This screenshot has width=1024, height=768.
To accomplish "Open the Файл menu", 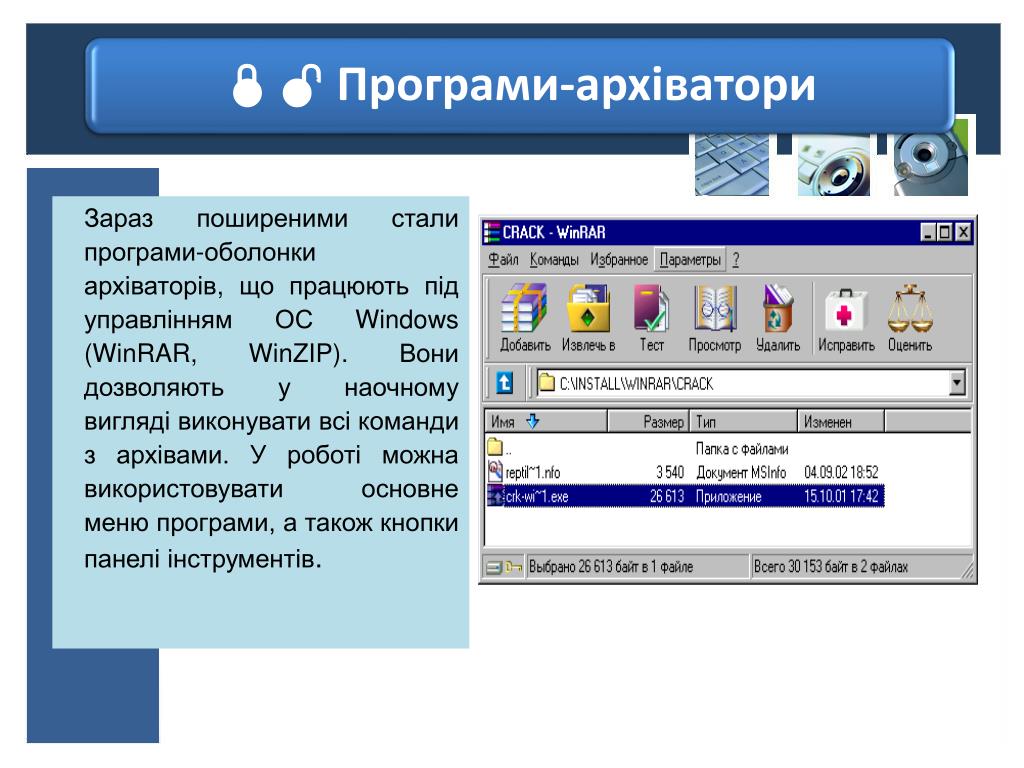I will click(503, 259).
